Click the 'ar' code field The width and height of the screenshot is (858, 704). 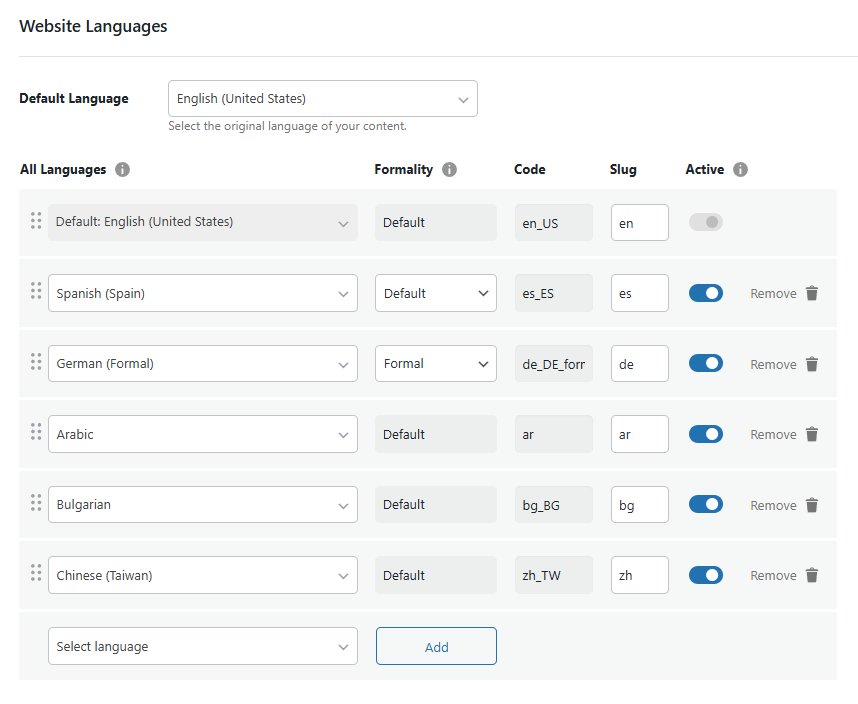click(x=554, y=434)
